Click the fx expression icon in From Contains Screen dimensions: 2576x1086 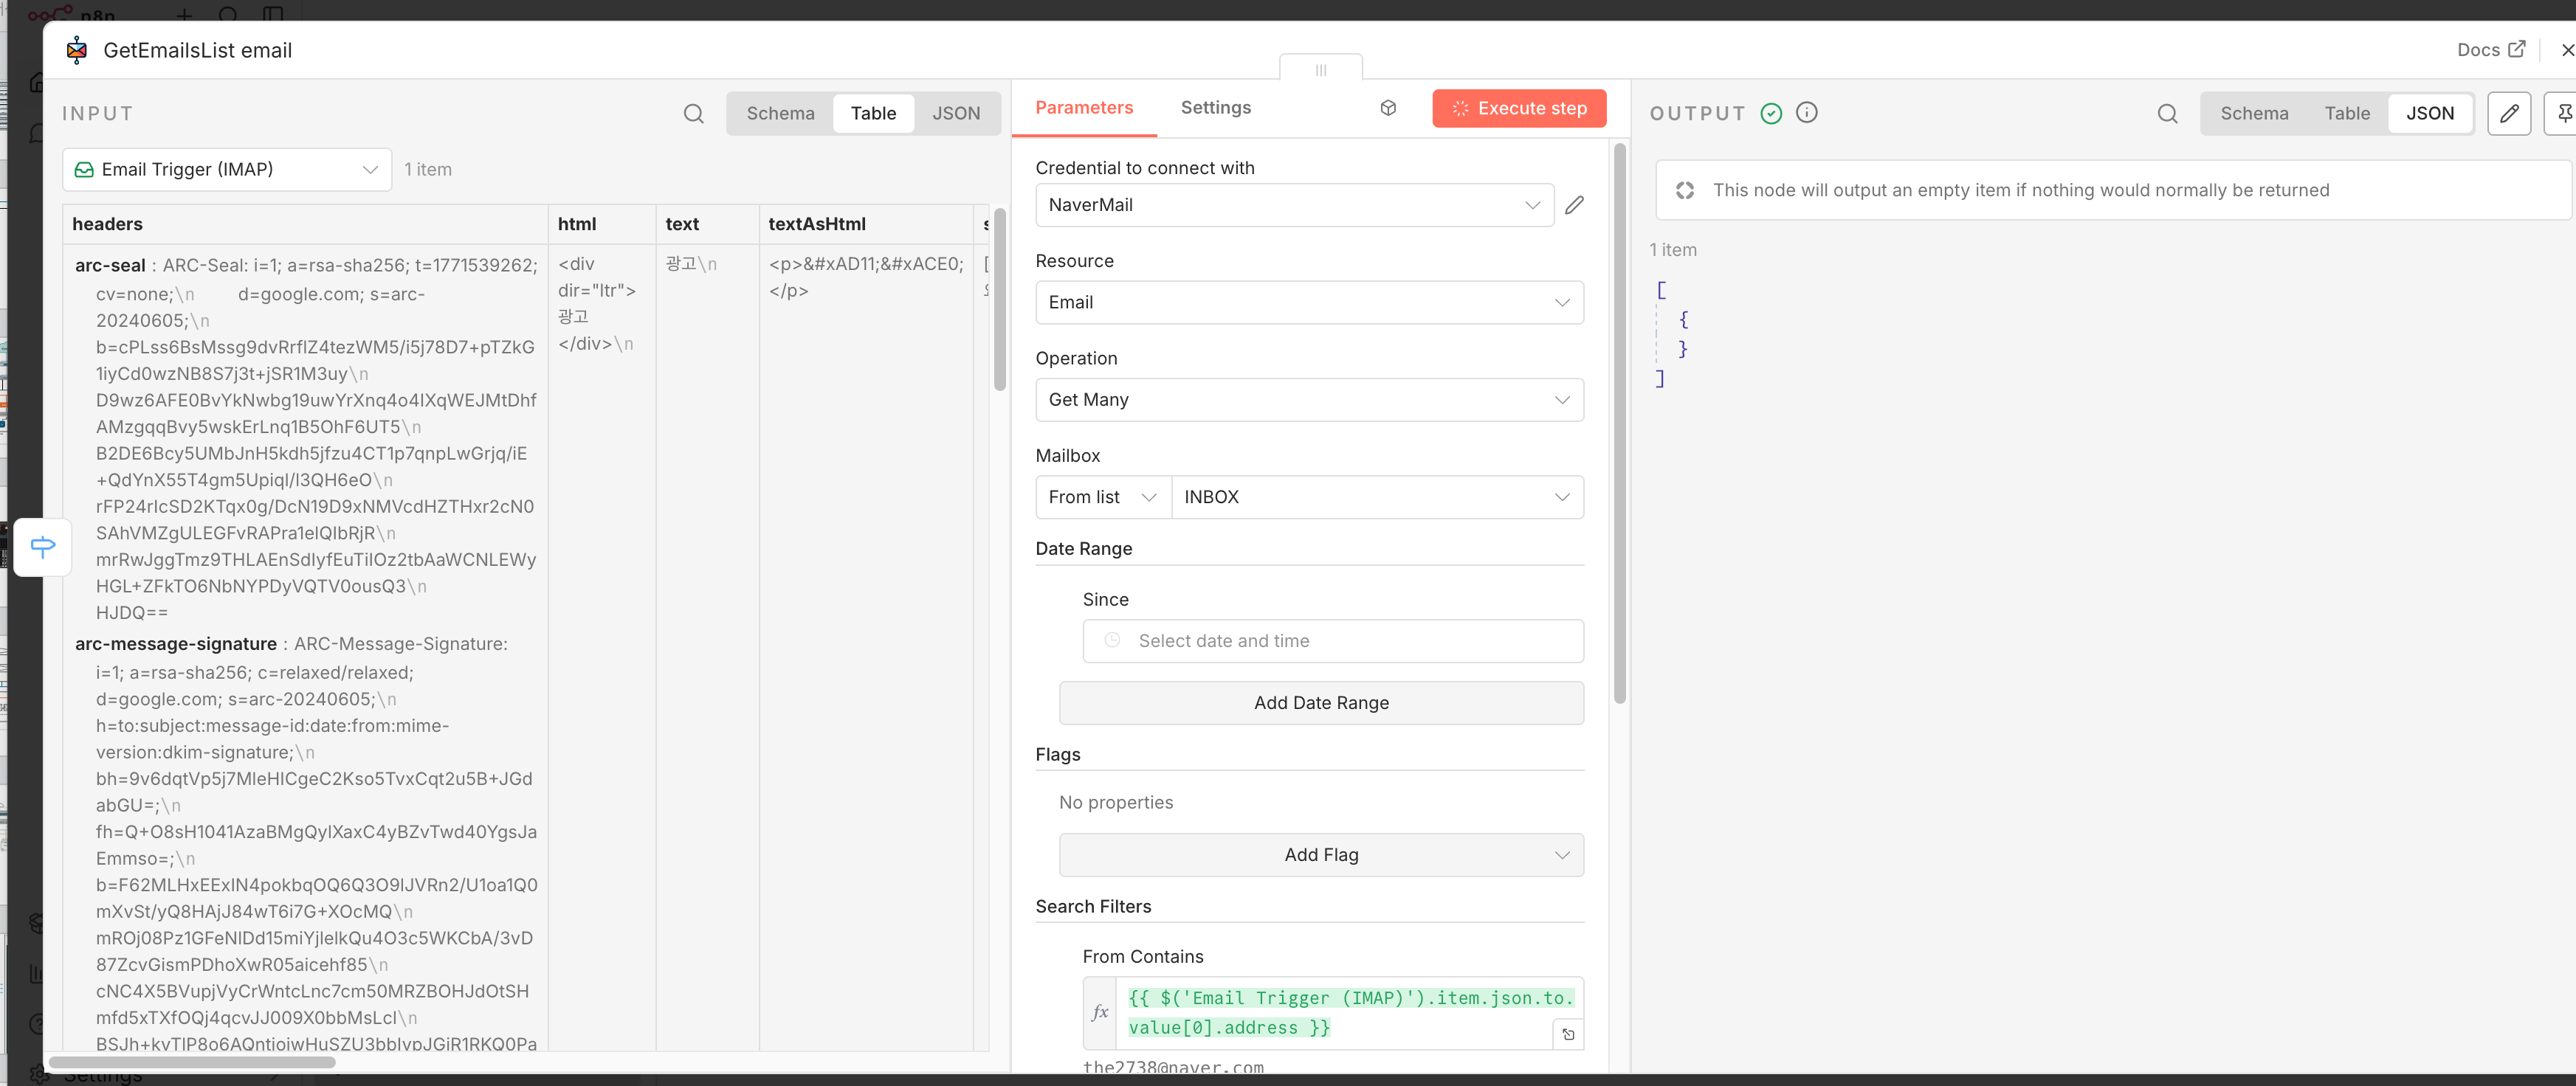(1100, 1012)
